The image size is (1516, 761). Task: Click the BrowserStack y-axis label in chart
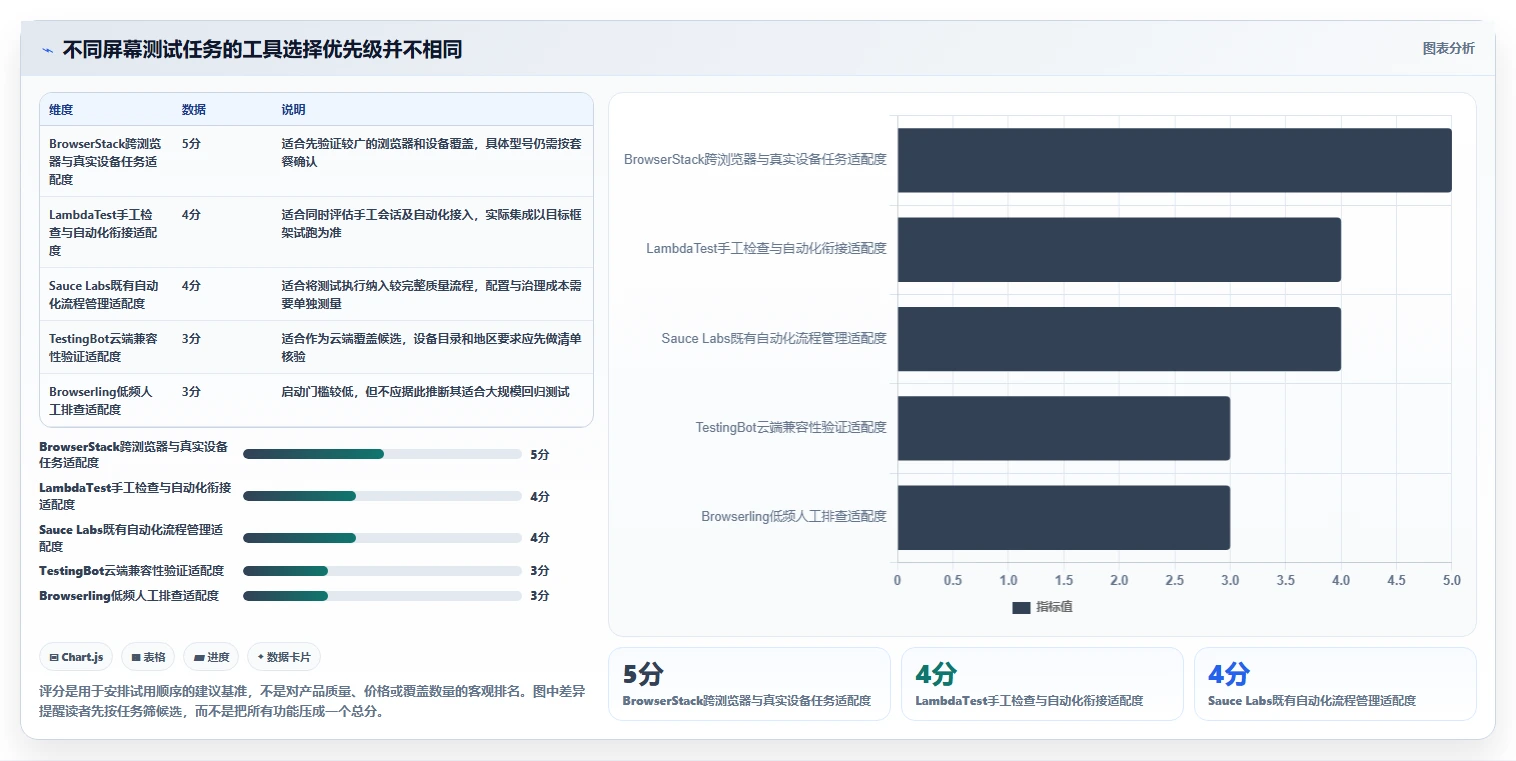click(x=755, y=160)
